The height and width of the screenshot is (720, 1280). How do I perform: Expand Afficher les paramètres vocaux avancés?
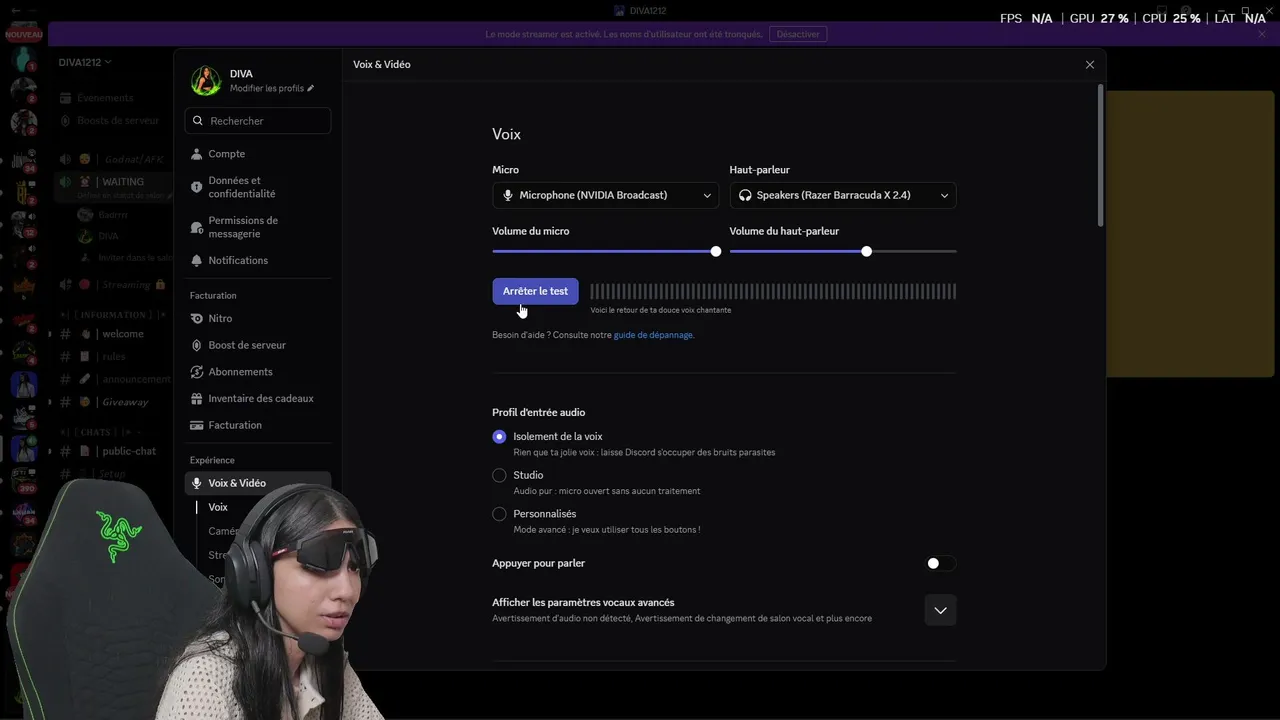(x=940, y=610)
